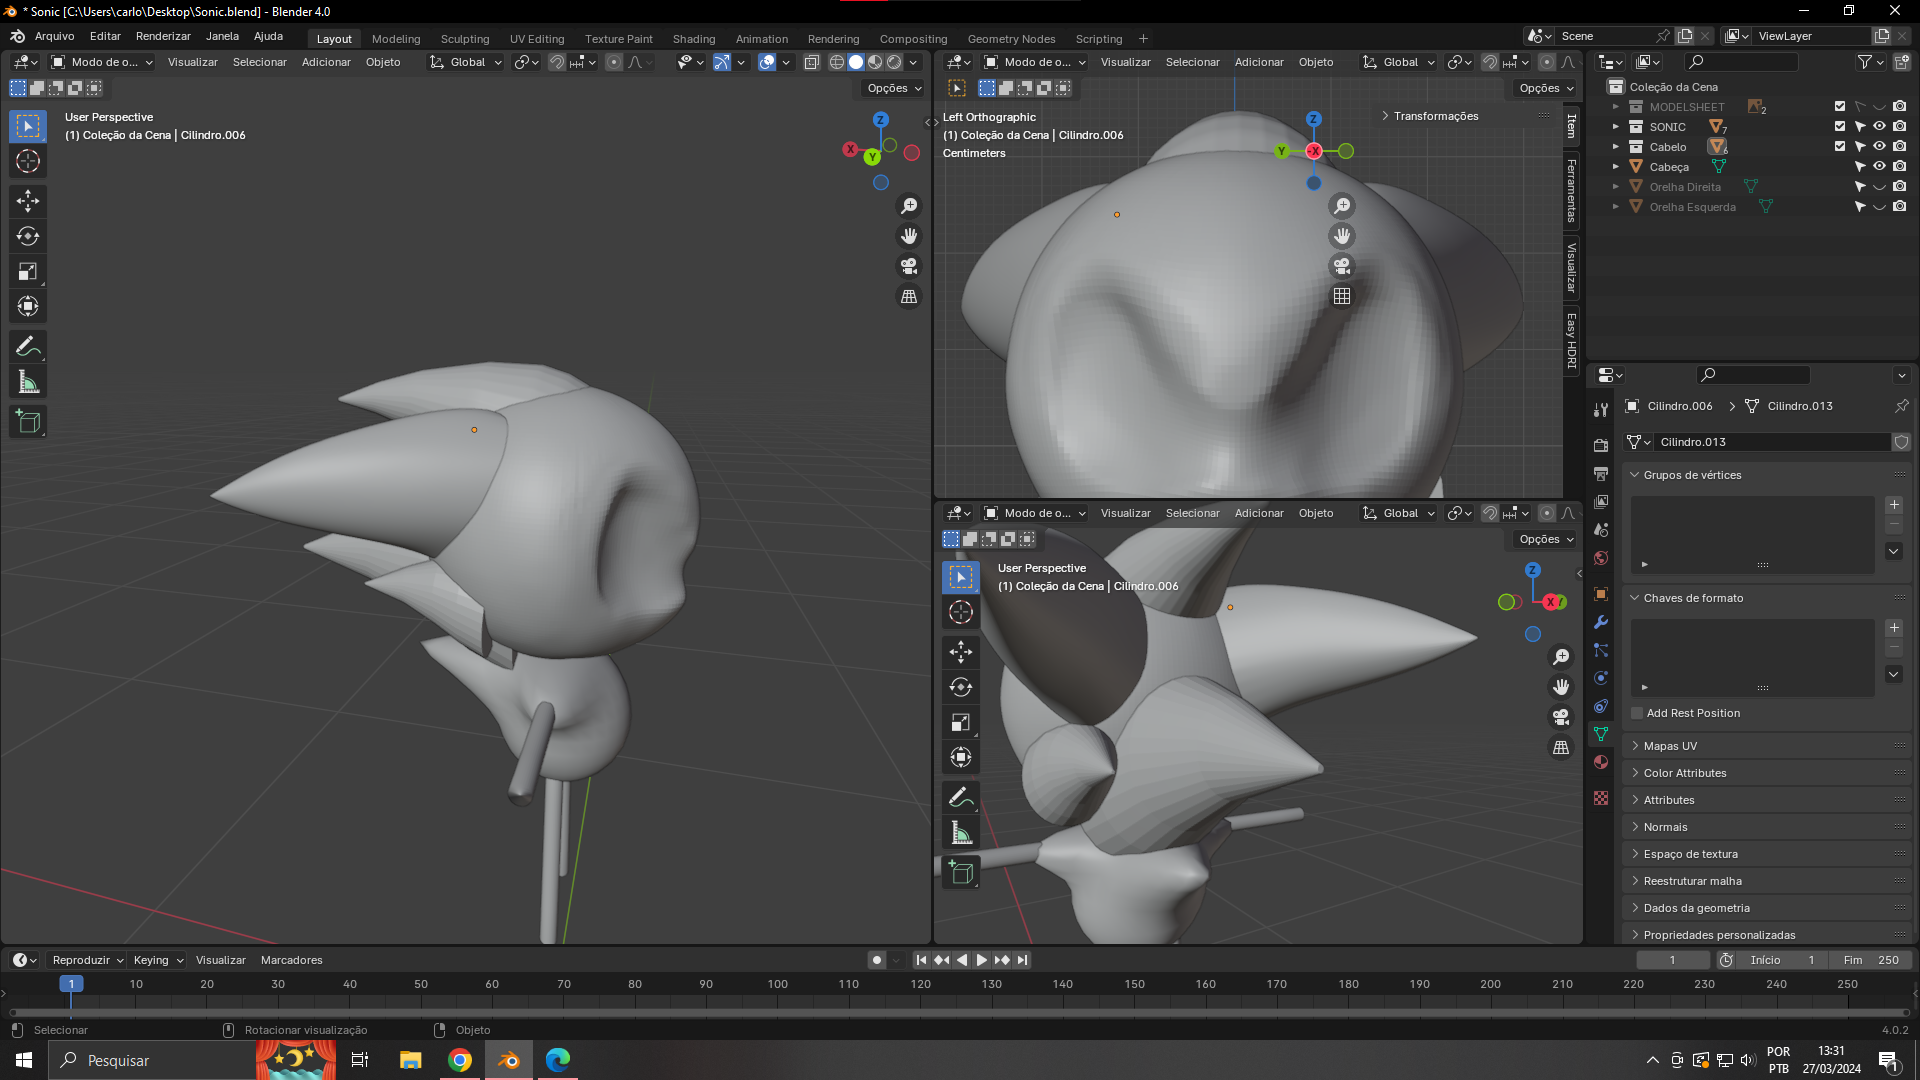The image size is (1920, 1080).
Task: Expand the Mapas UV panel
Action: (x=1670, y=746)
